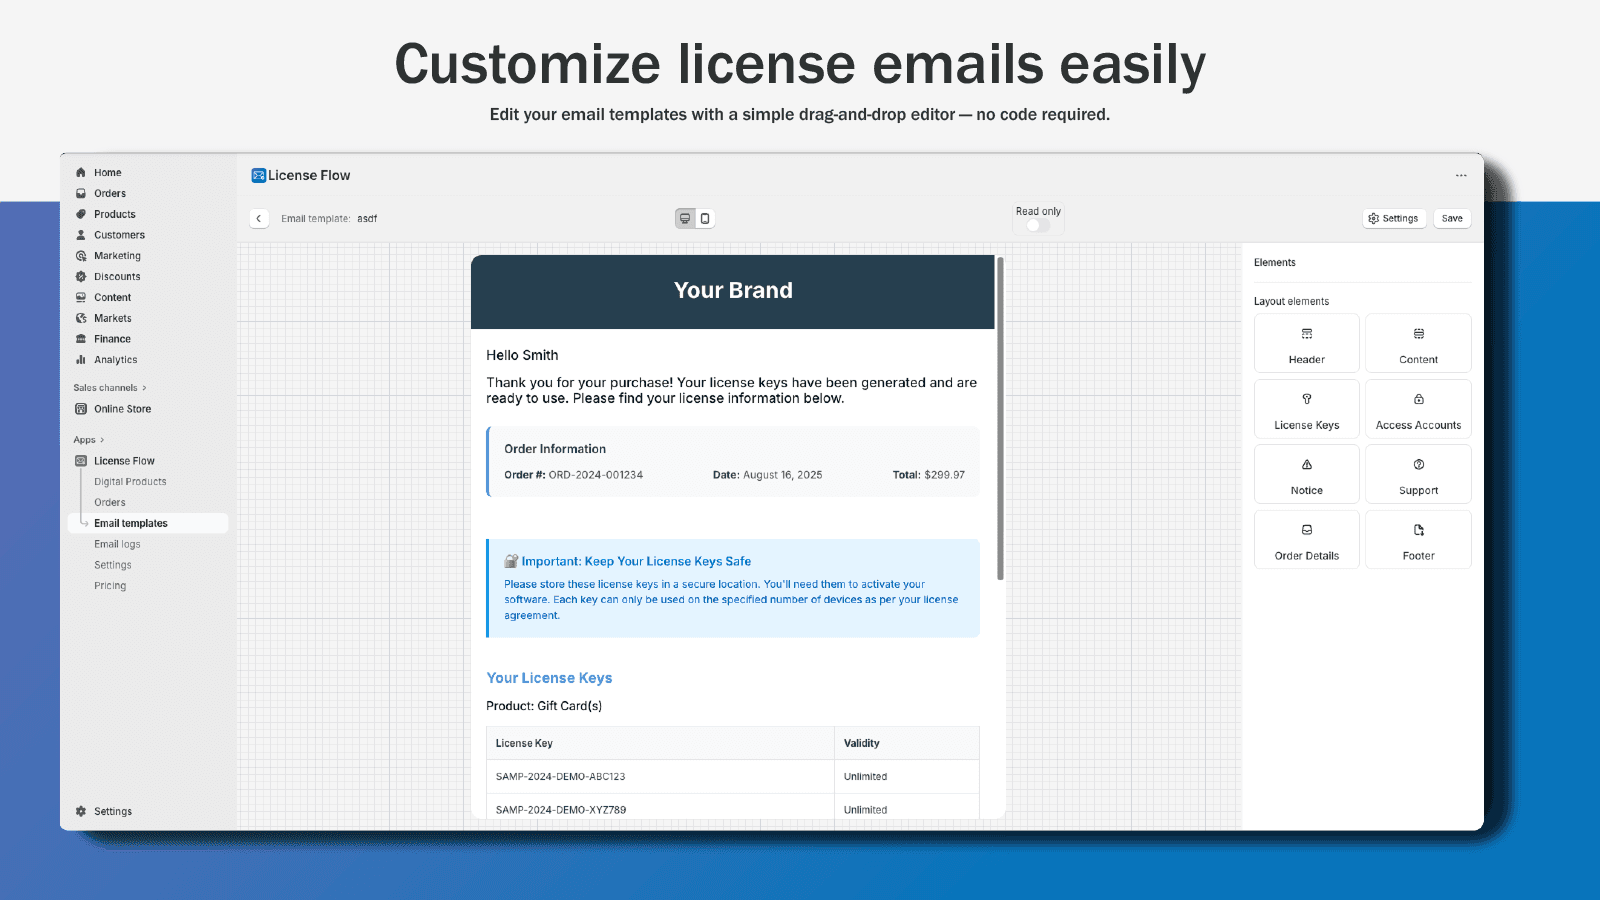Insert a Content layout element
The width and height of the screenshot is (1600, 900).
pos(1418,343)
